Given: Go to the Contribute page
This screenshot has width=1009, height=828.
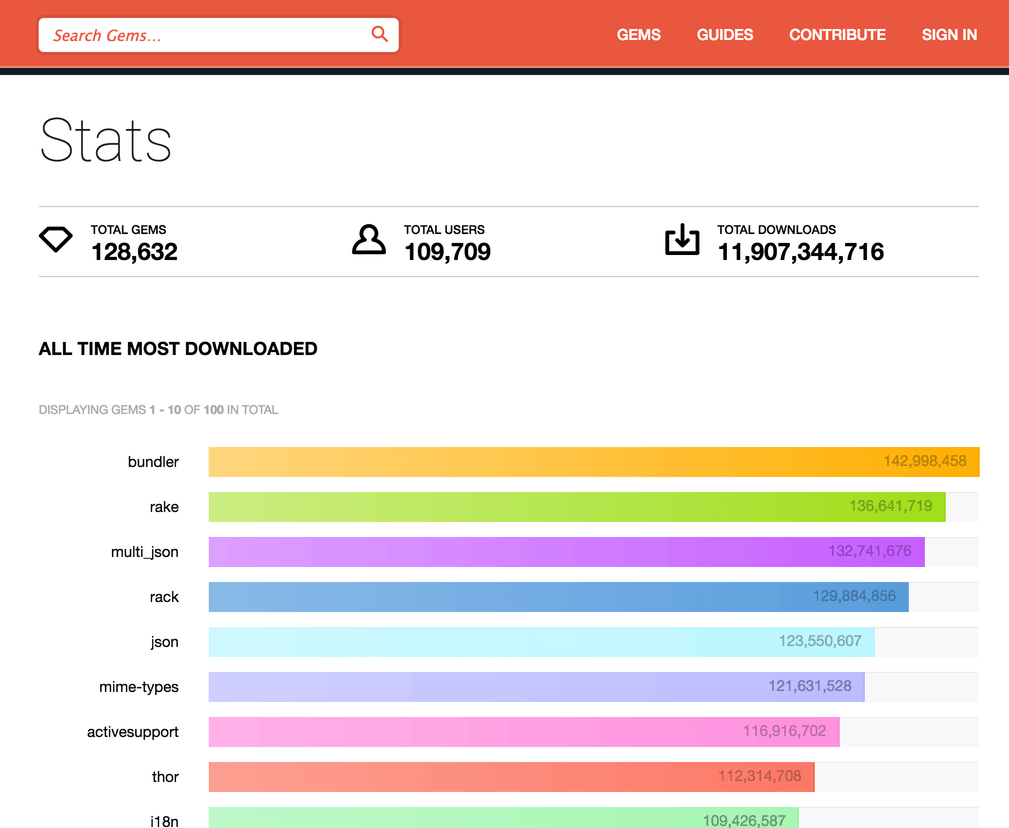Looking at the screenshot, I should tap(837, 35).
